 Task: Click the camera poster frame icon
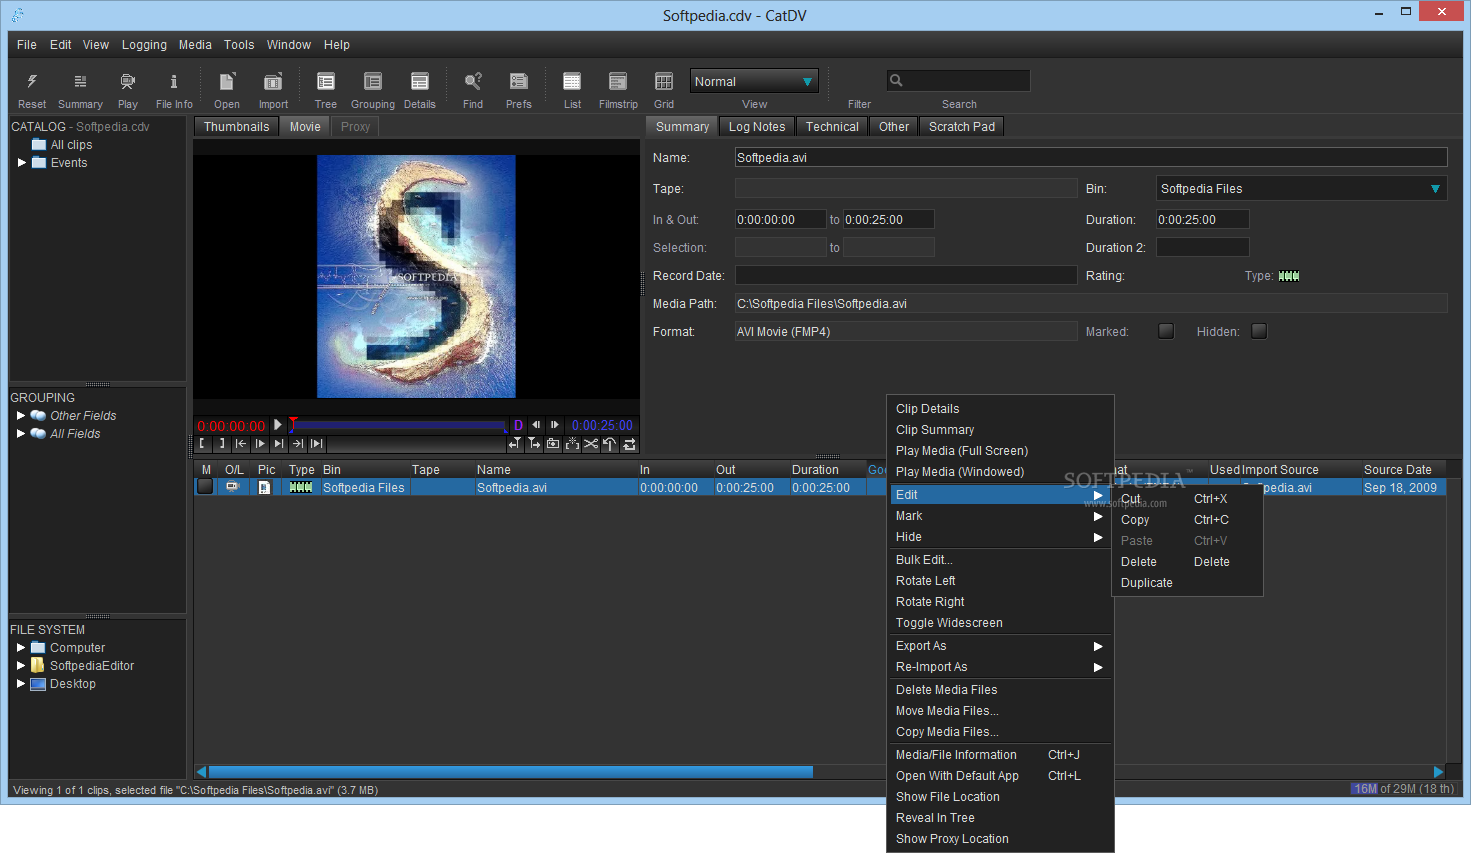point(553,444)
